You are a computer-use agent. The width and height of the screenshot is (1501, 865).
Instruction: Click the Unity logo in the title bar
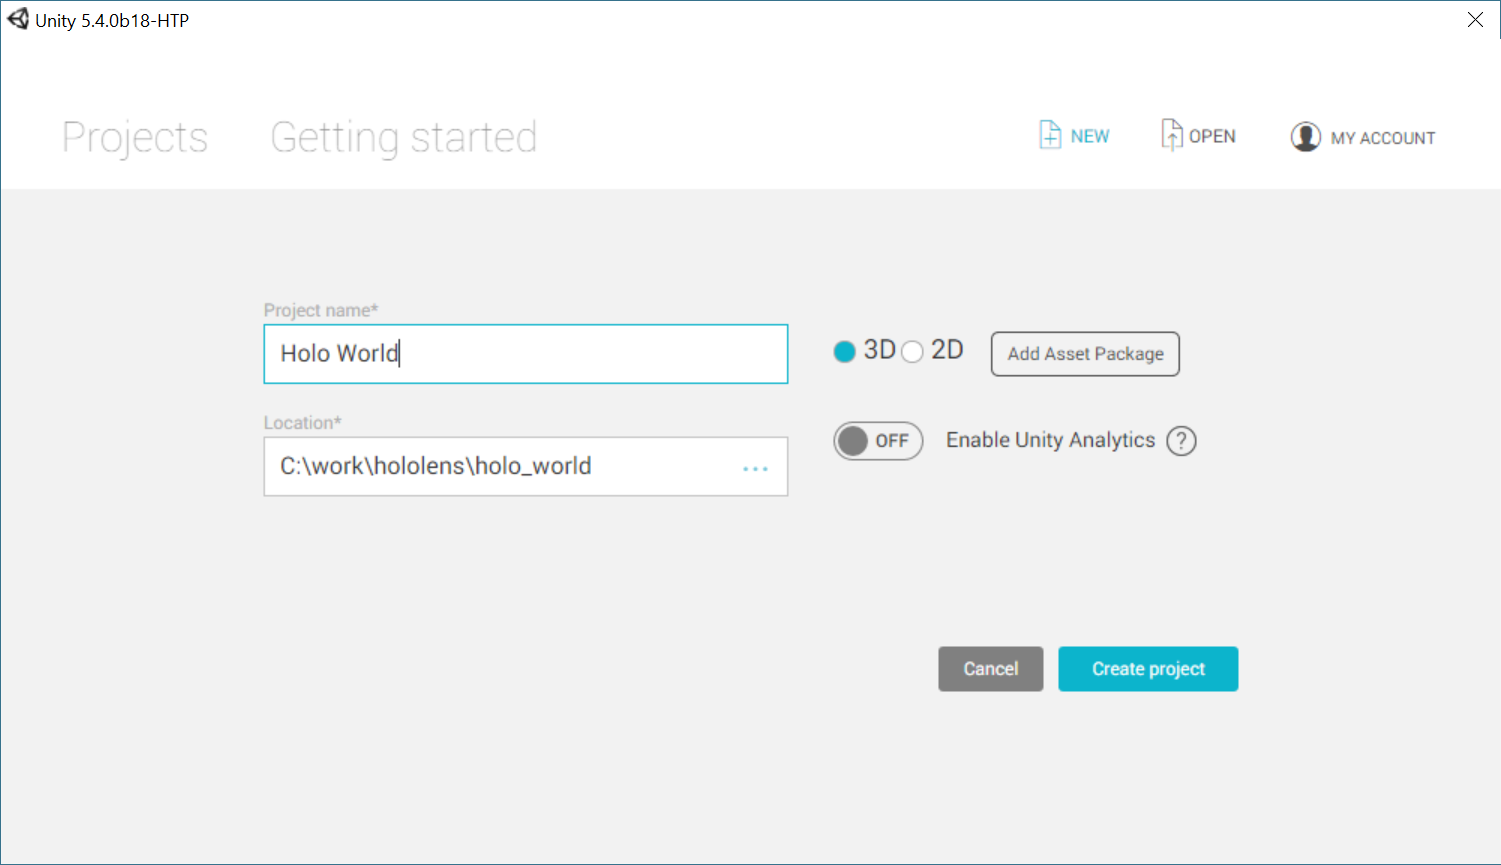18,19
